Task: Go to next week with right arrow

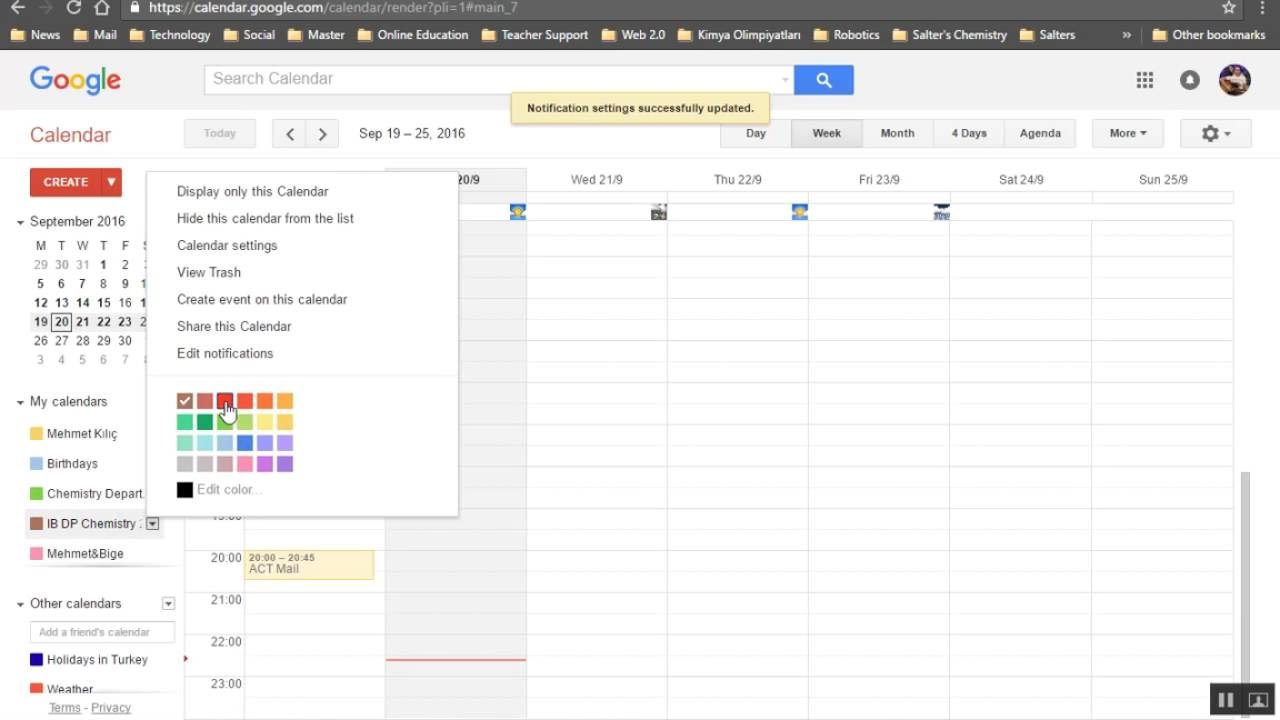Action: pos(322,133)
